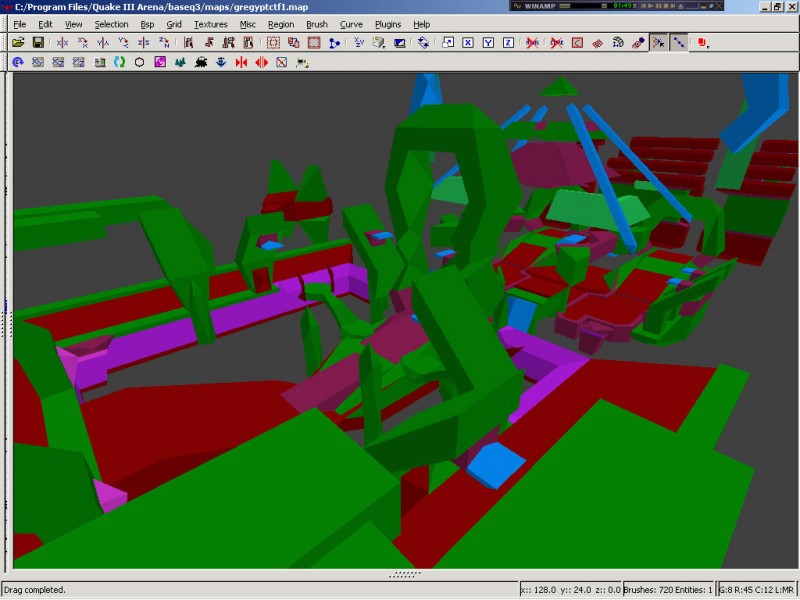Click the overlapping squares CSG Merge icon
Screen dimensions: 800x600
pyautogui.click(x=294, y=43)
